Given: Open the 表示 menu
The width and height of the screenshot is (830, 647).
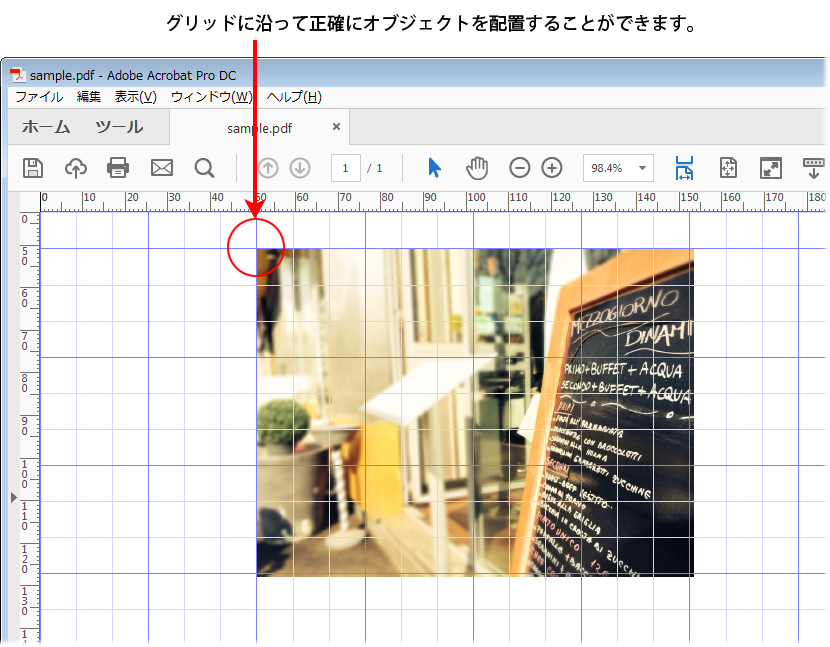Looking at the screenshot, I should [133, 96].
